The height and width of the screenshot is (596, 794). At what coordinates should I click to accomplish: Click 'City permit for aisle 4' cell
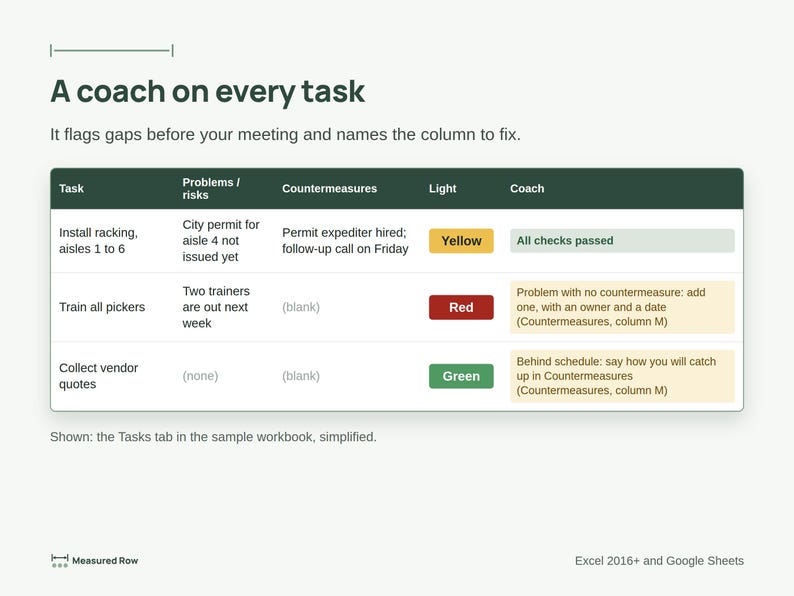click(x=221, y=241)
